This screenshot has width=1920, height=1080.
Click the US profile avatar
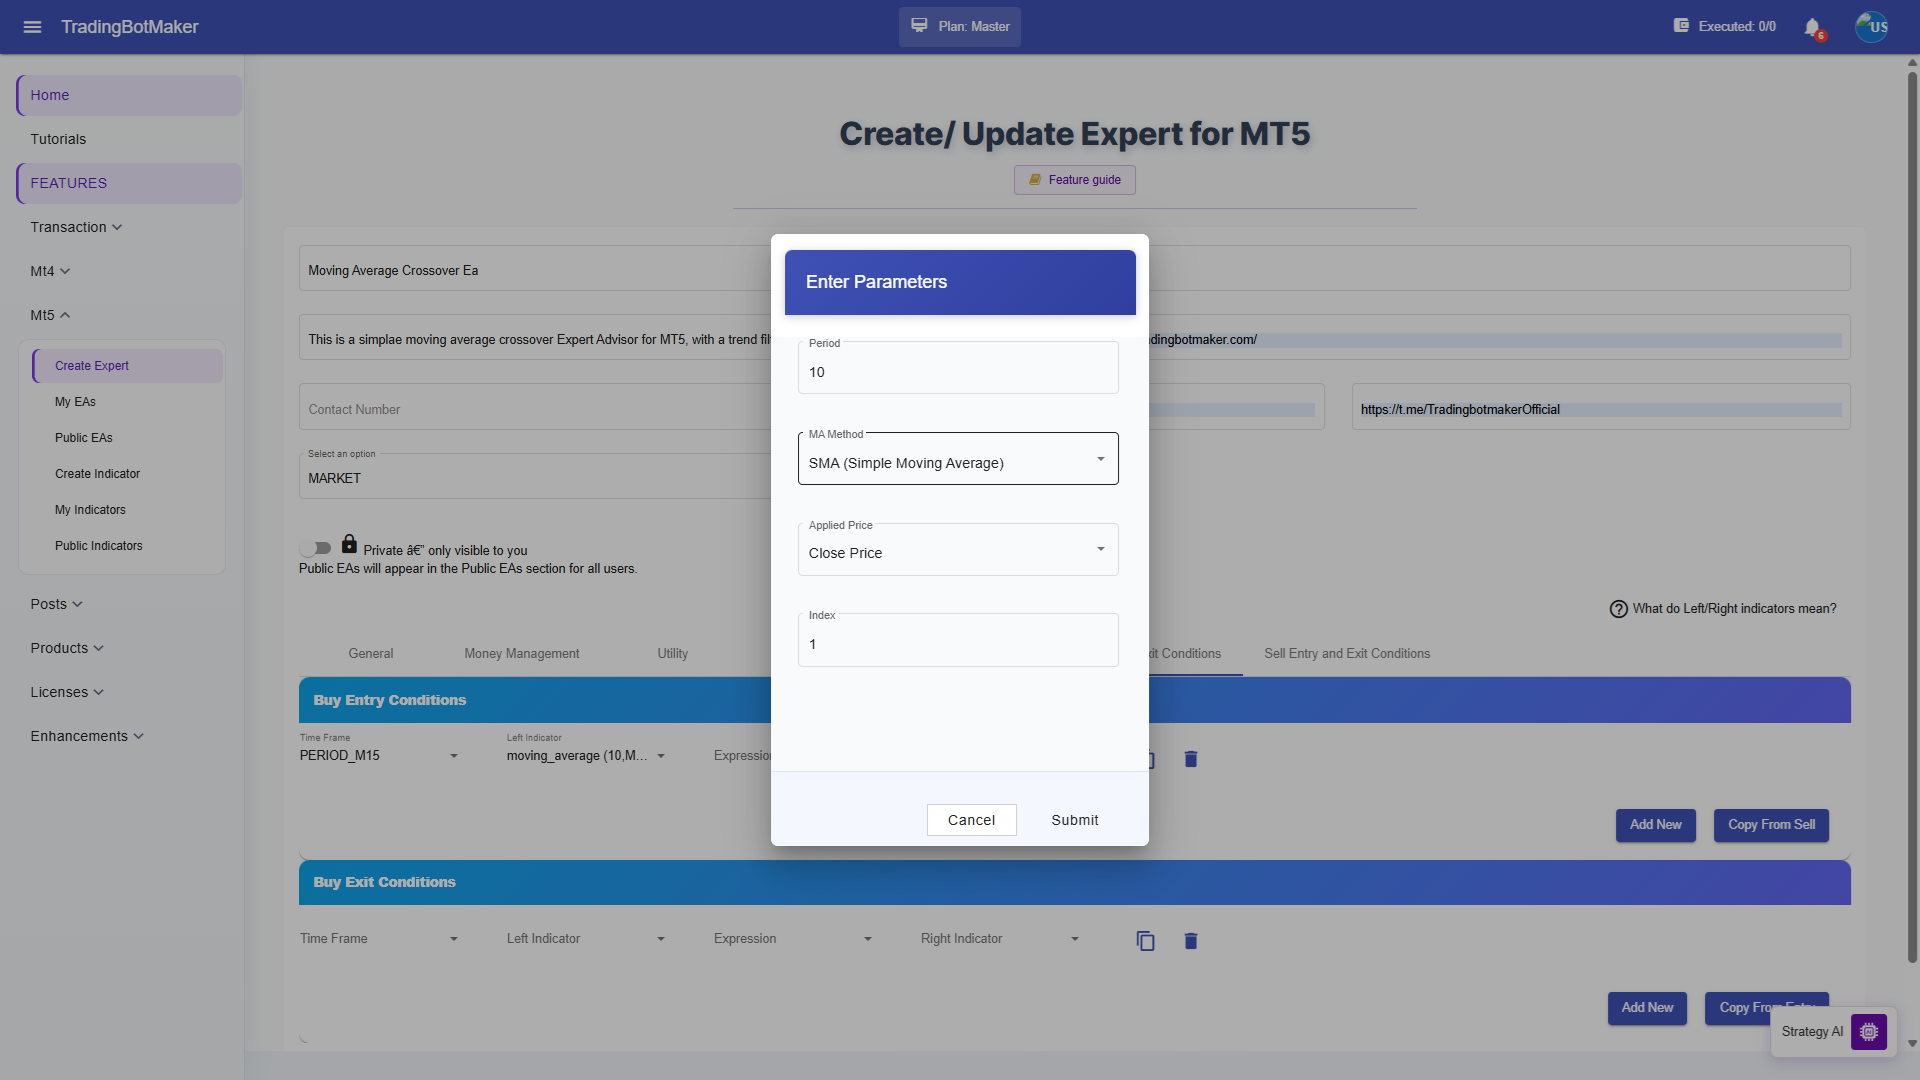pyautogui.click(x=1872, y=27)
